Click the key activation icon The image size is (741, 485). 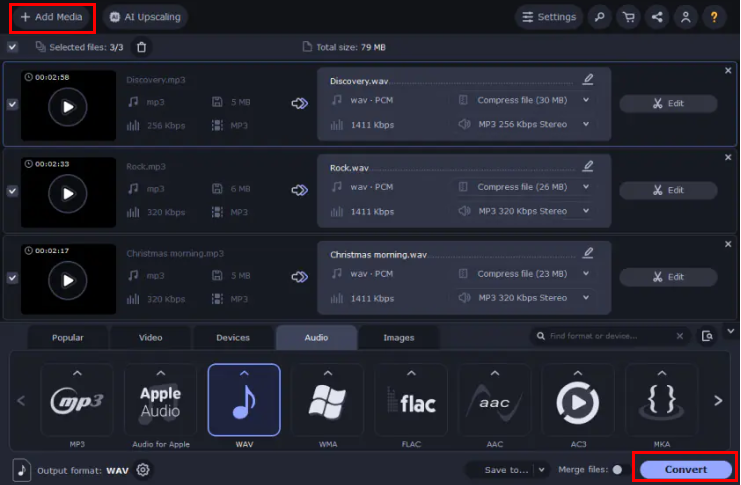600,17
